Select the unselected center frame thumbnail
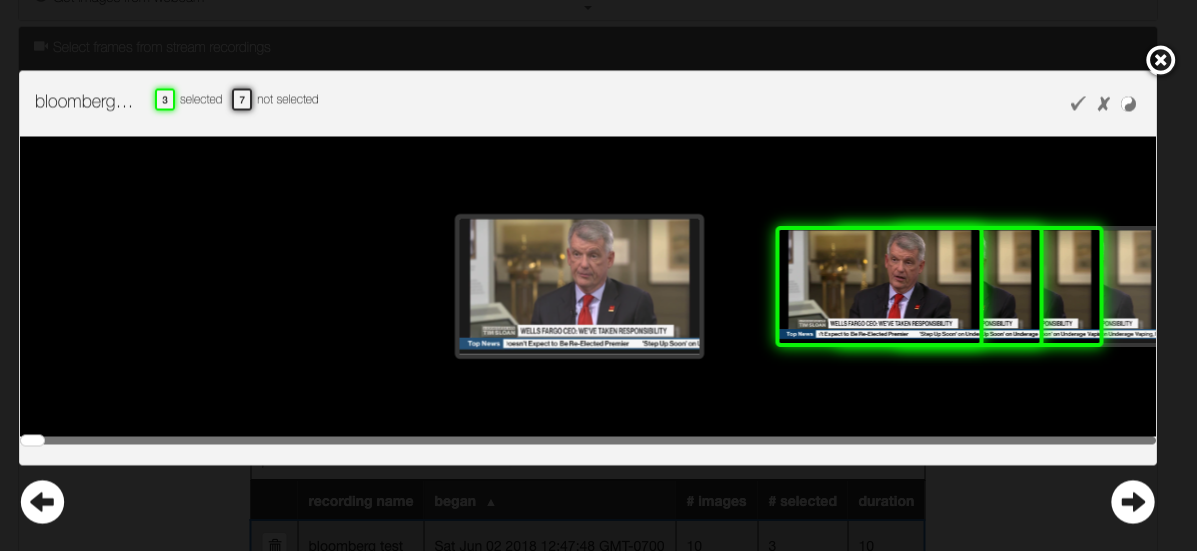The image size is (1197, 551). [x=579, y=286]
